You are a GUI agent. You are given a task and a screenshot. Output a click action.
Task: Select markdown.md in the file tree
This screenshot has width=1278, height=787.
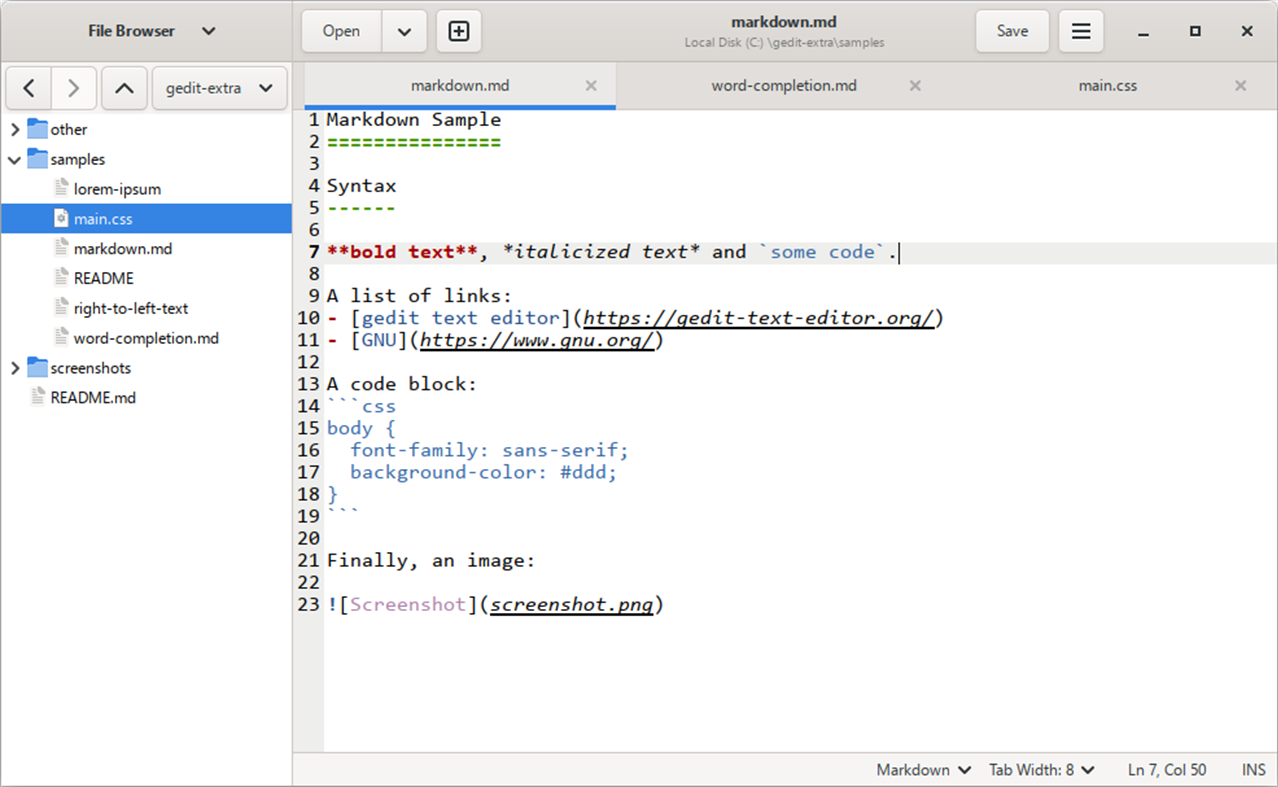coord(123,248)
